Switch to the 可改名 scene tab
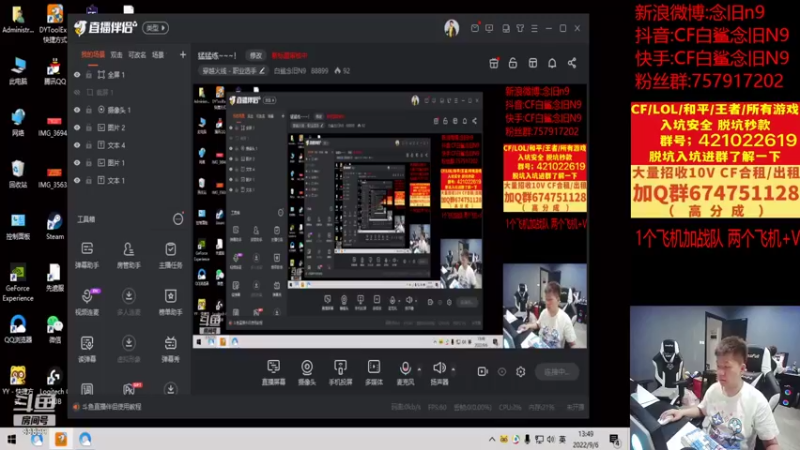 click(x=137, y=55)
